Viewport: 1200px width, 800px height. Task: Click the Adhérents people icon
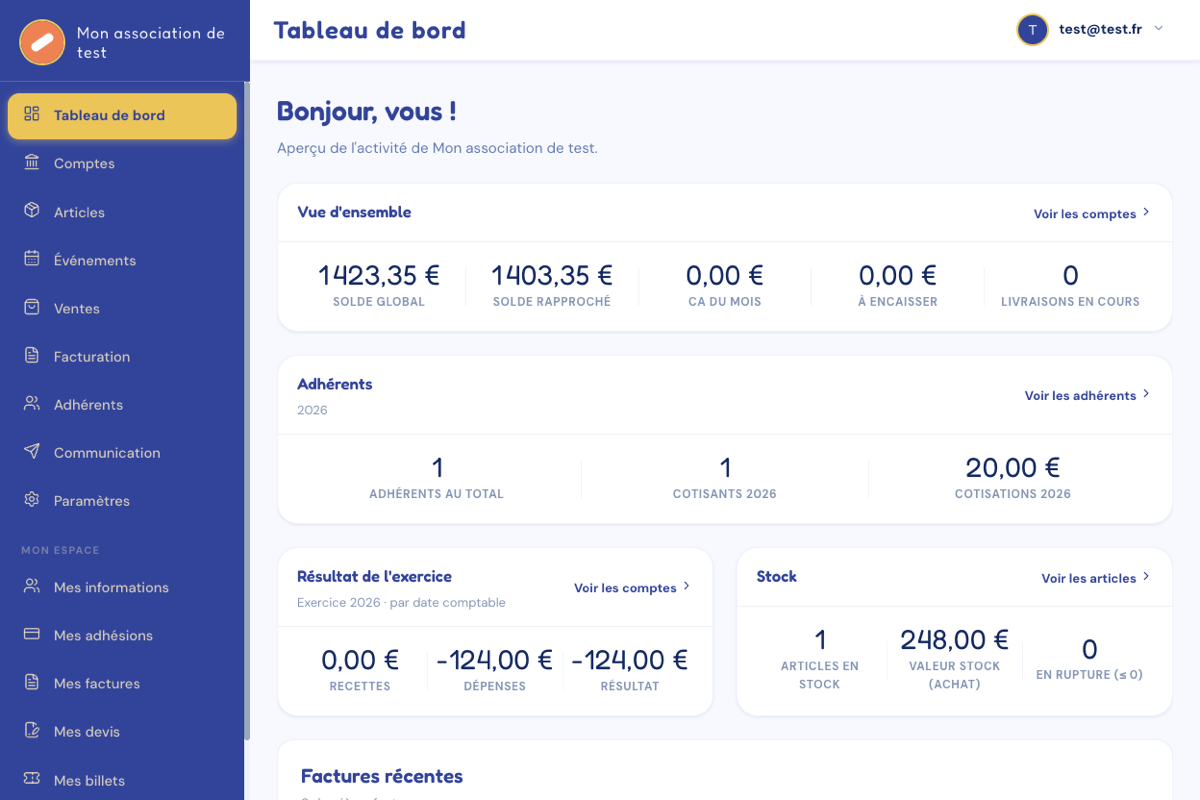(x=32, y=403)
